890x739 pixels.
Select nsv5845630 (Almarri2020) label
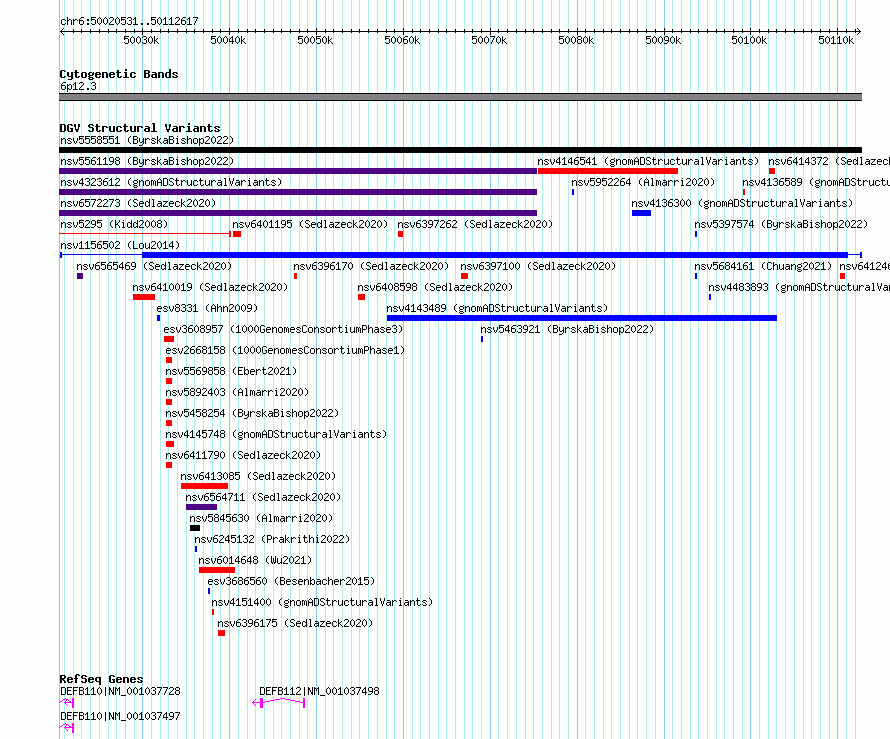(x=261, y=518)
